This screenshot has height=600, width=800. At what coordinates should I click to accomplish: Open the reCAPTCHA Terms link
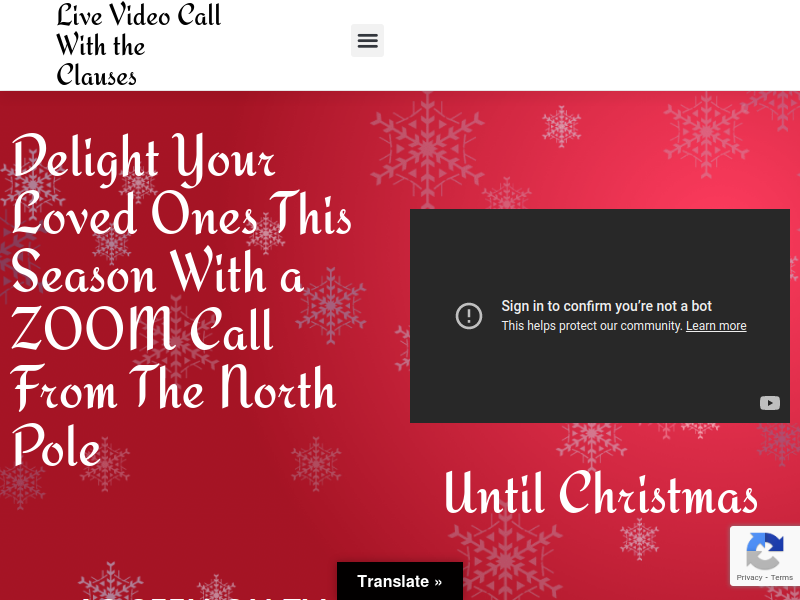tap(782, 578)
